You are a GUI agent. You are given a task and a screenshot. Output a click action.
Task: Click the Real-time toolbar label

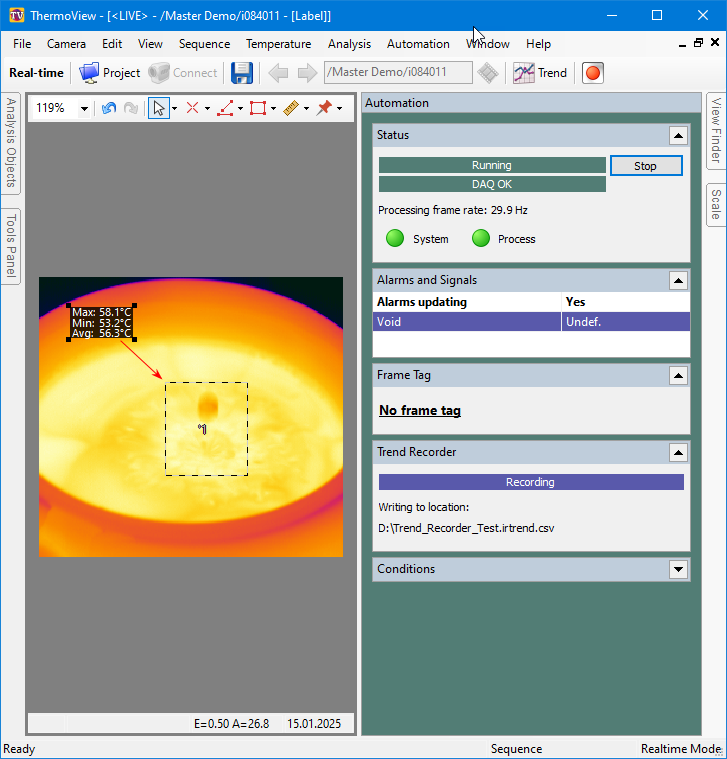click(x=36, y=73)
